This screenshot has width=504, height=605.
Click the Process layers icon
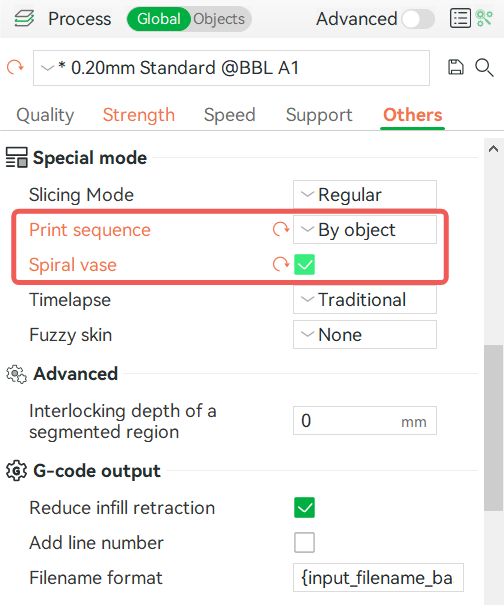click(x=24, y=19)
